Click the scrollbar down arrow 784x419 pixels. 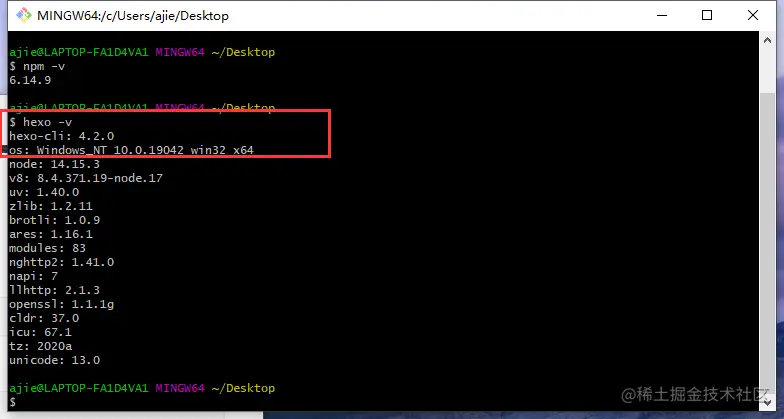pyautogui.click(x=767, y=401)
